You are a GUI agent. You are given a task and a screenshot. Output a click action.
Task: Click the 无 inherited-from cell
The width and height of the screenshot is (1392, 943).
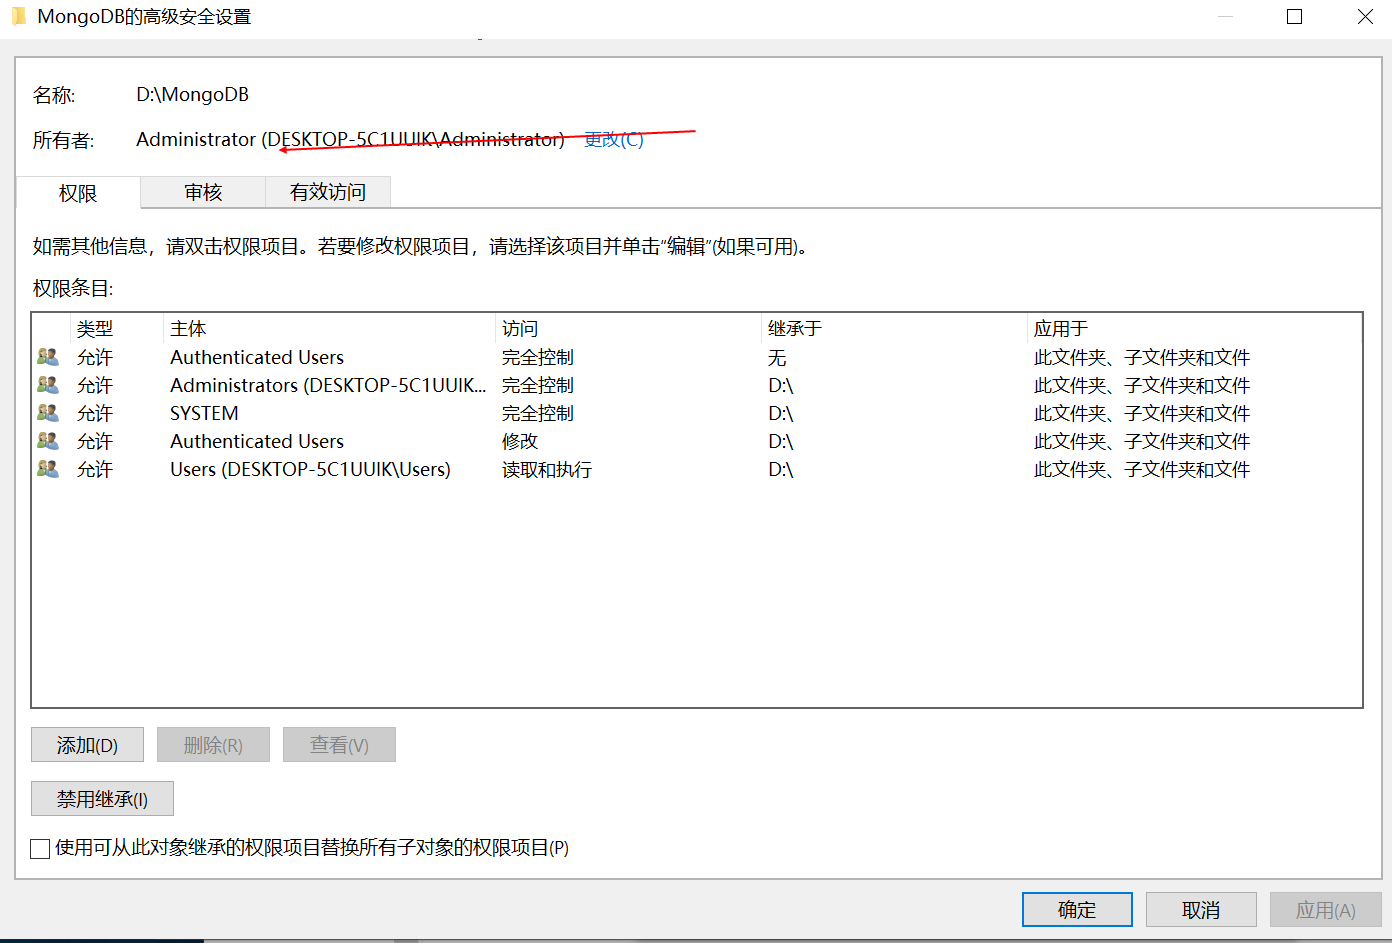pos(777,357)
